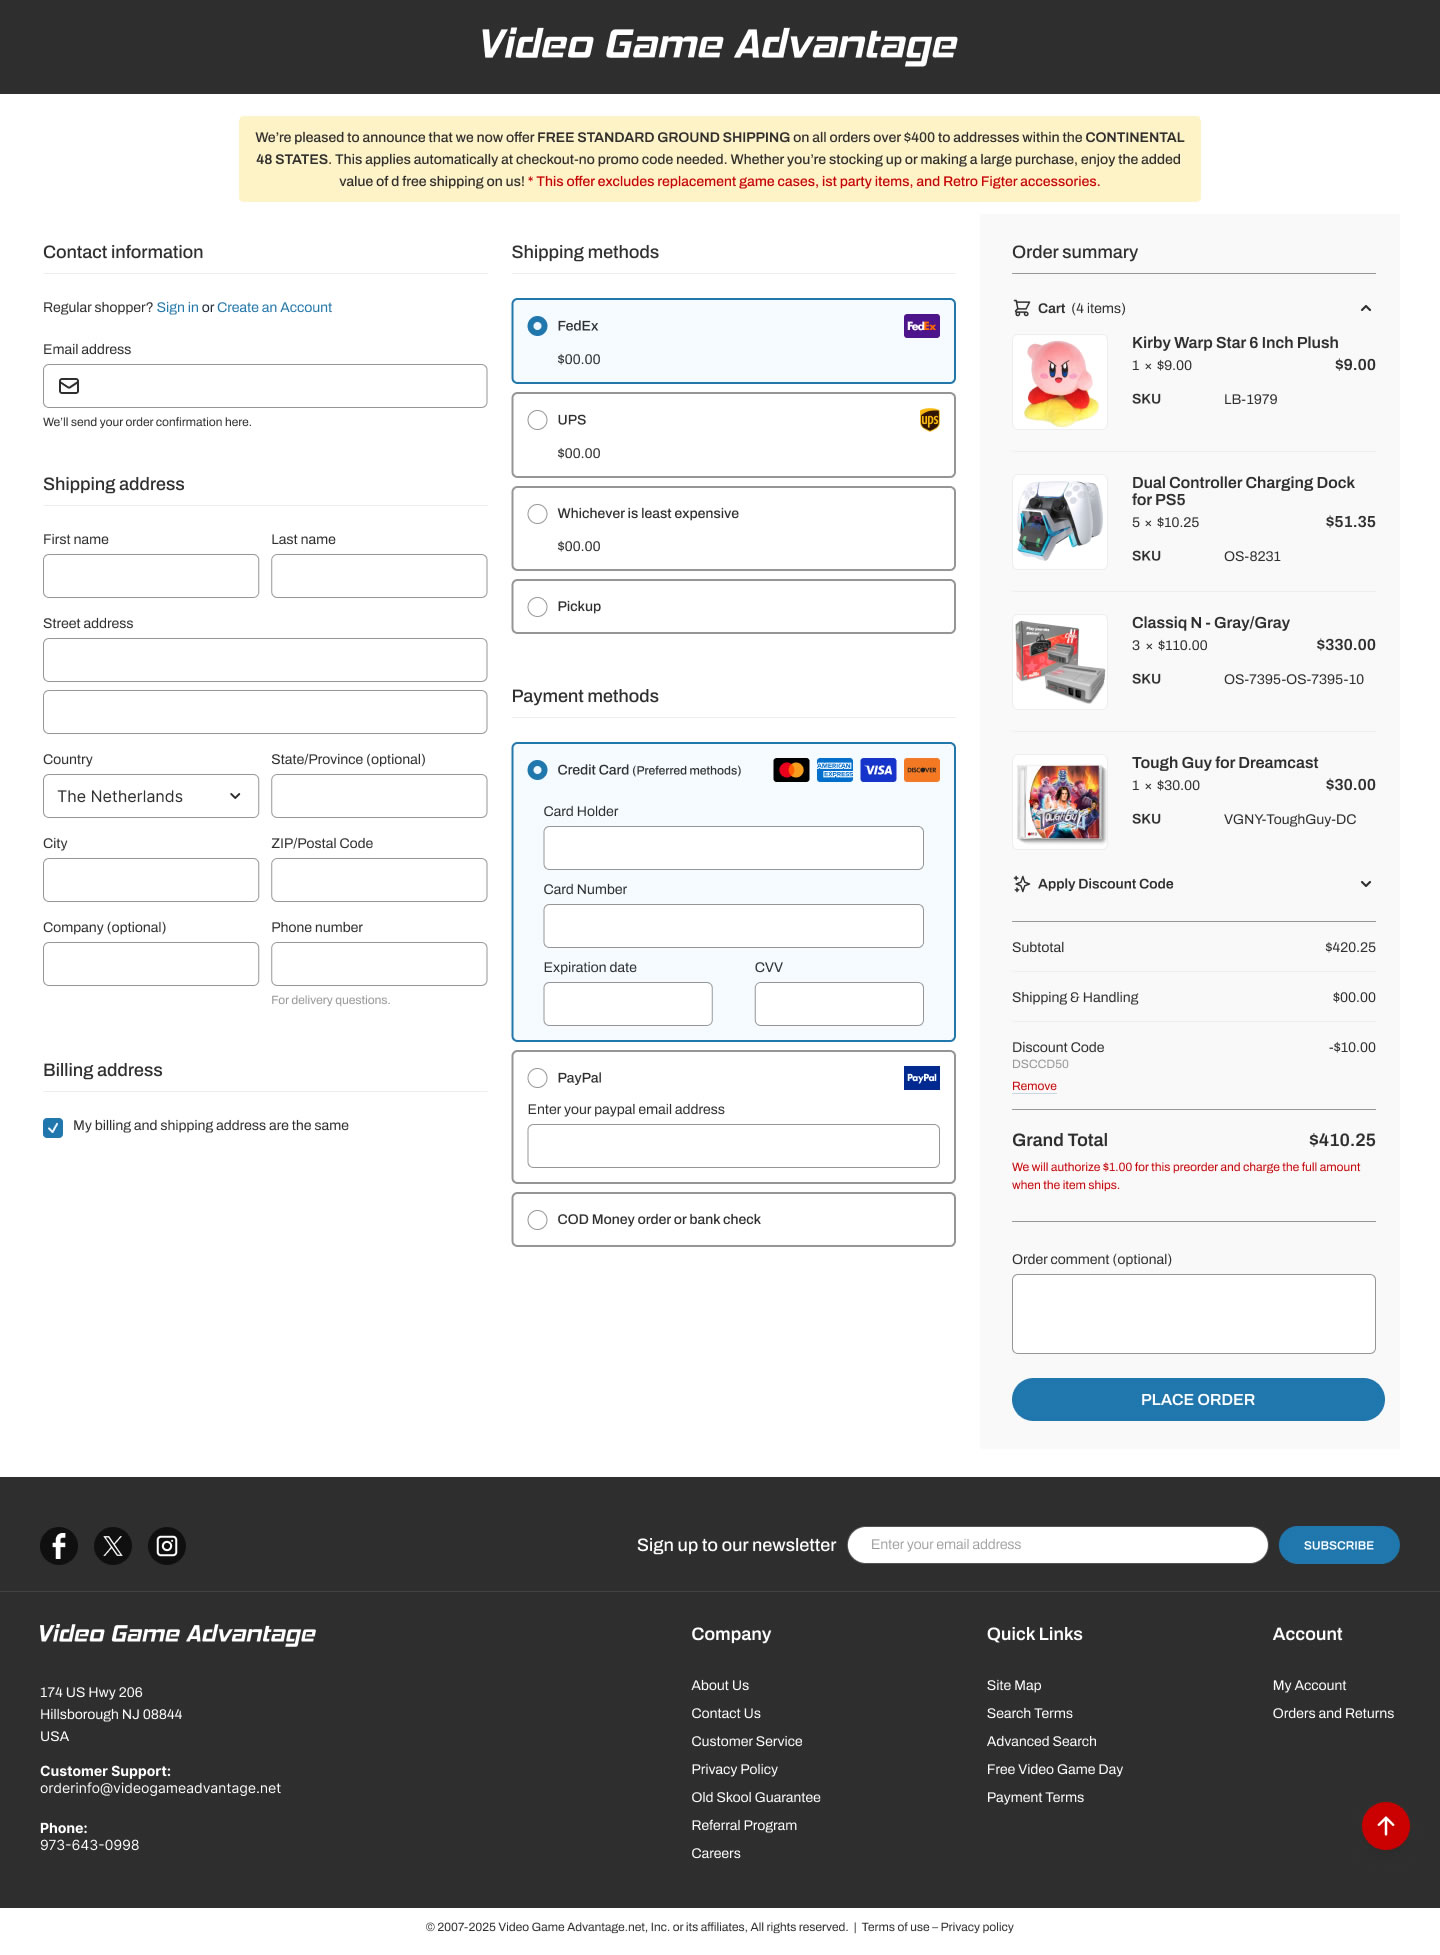The width and height of the screenshot is (1440, 1955).
Task: Open the My Account footer link
Action: tap(1309, 1686)
